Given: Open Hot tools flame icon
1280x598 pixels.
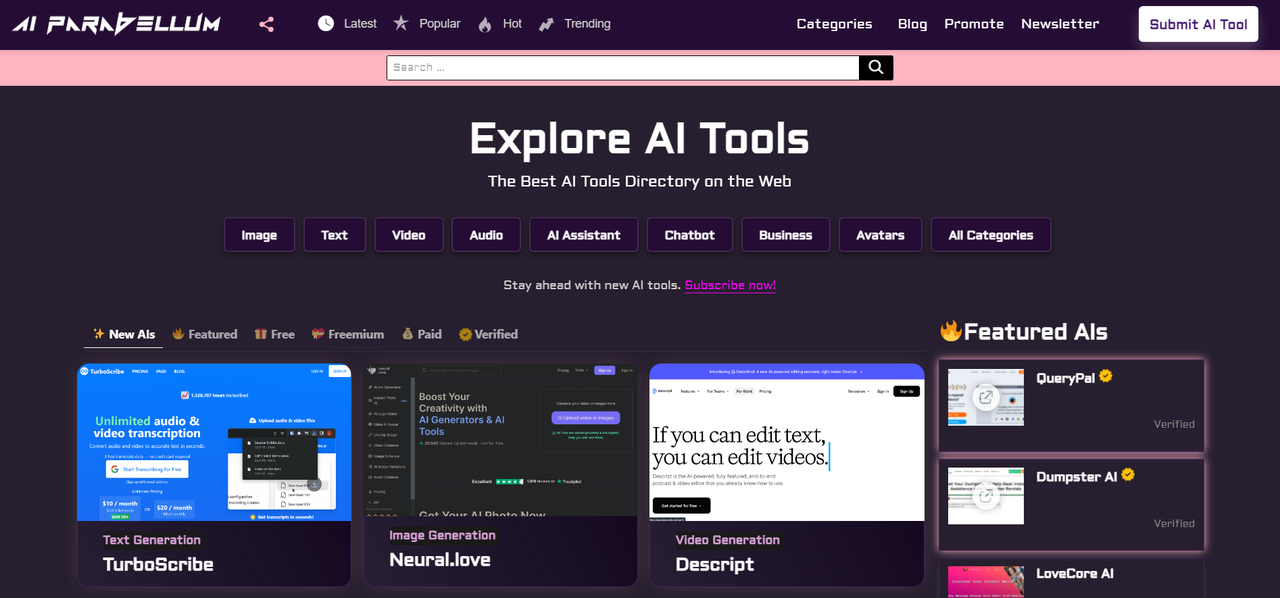Looking at the screenshot, I should (x=485, y=24).
